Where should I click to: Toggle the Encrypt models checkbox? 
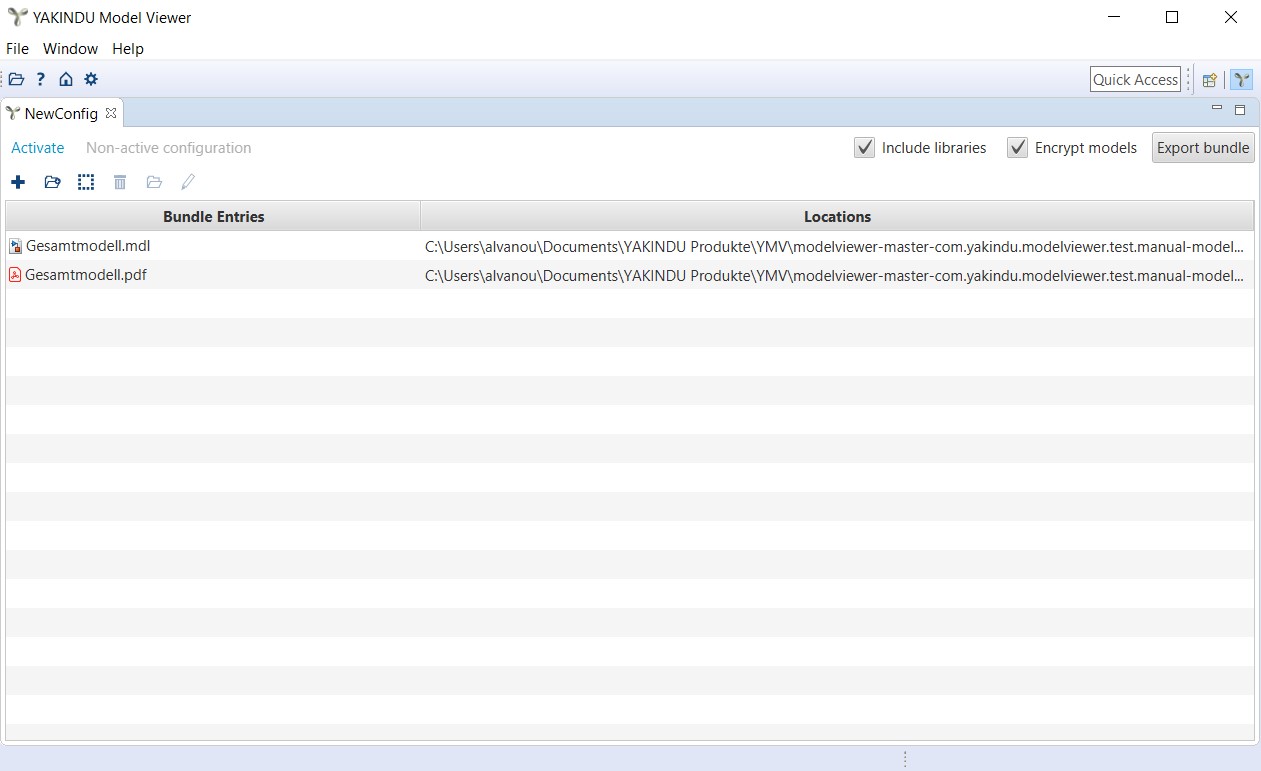[x=1018, y=148]
